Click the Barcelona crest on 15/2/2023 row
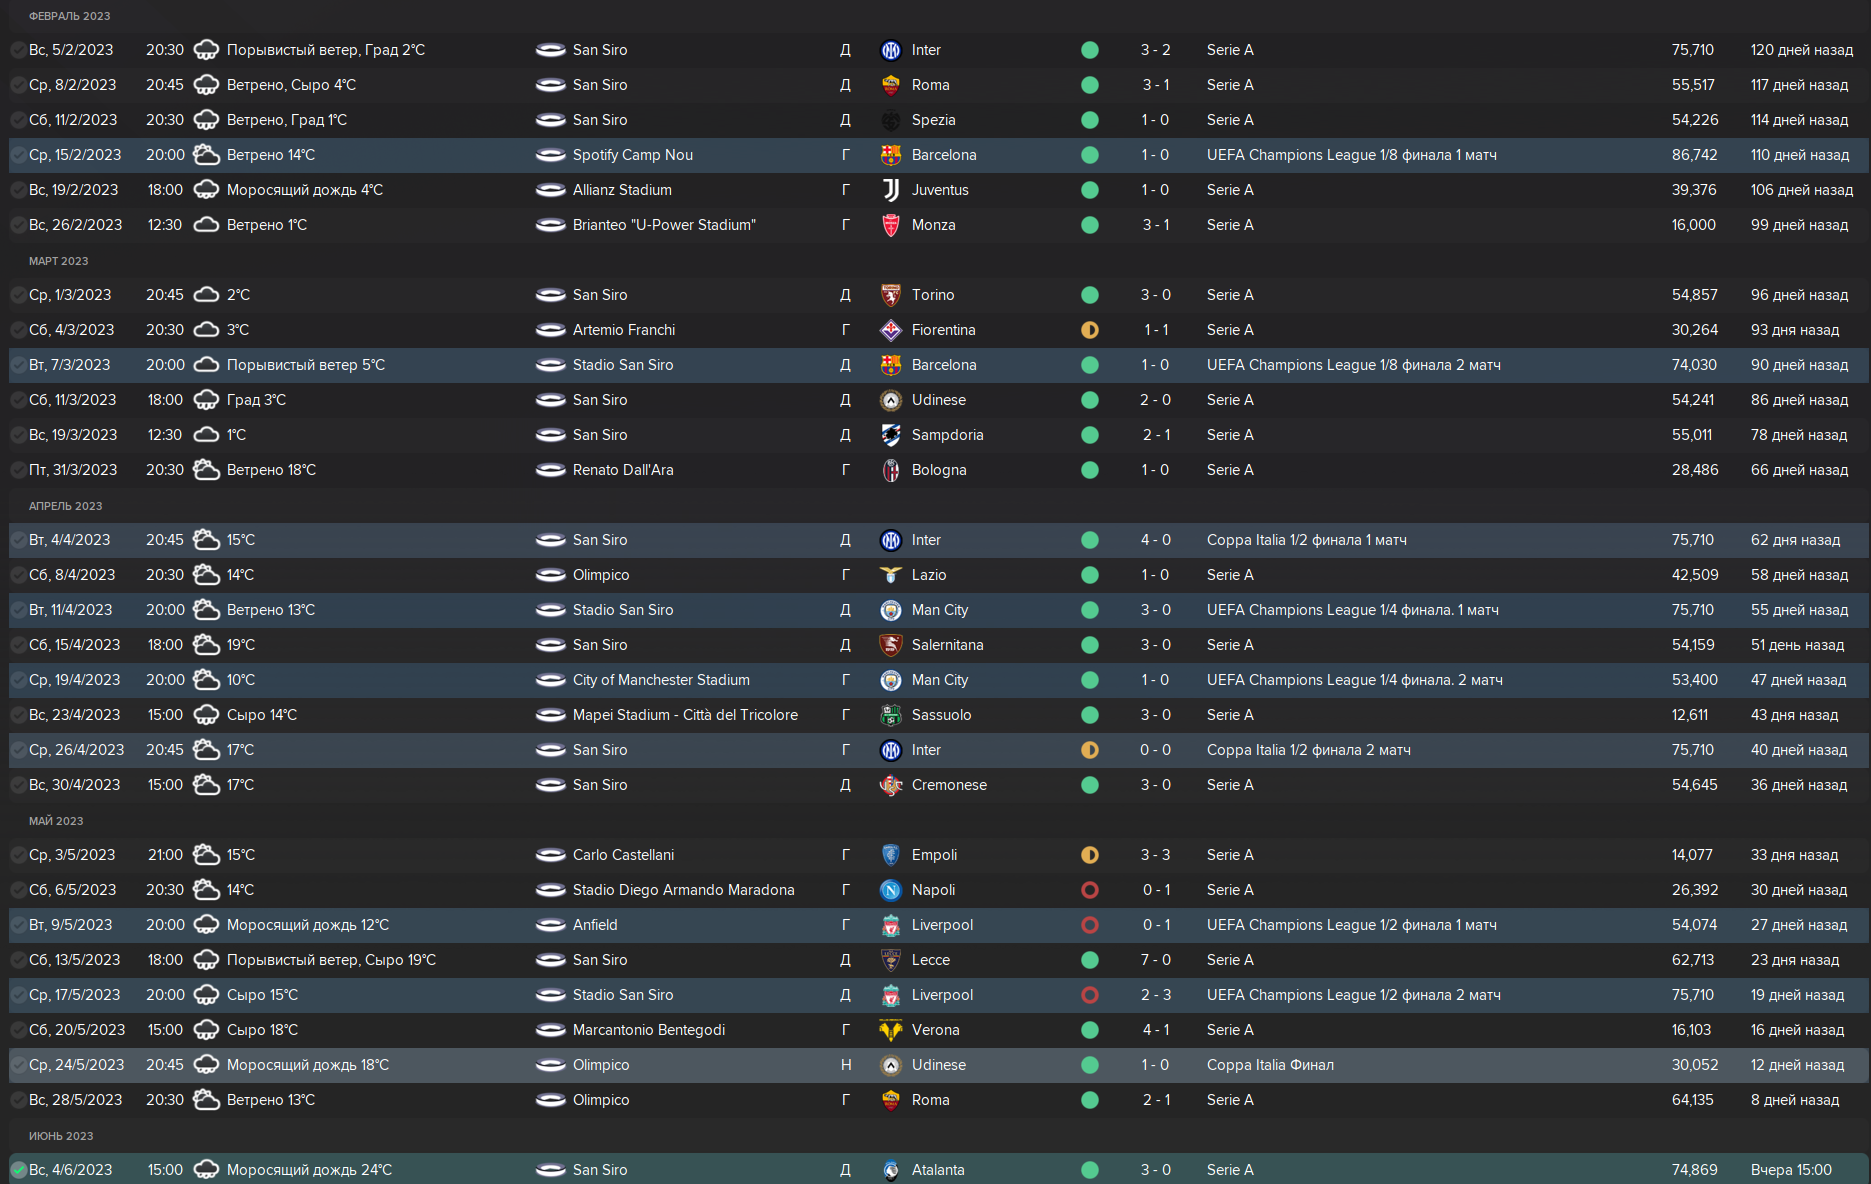Image resolution: width=1871 pixels, height=1184 pixels. pyautogui.click(x=890, y=155)
